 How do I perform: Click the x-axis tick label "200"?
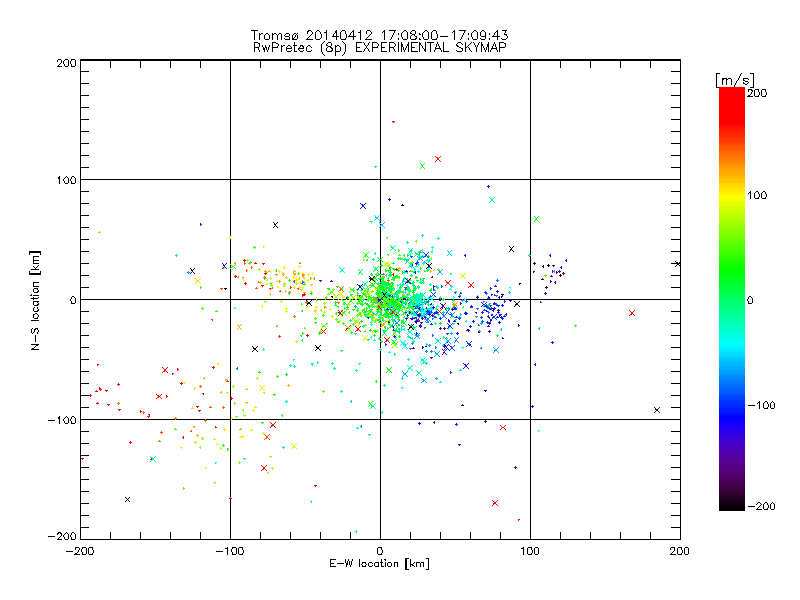tap(680, 551)
